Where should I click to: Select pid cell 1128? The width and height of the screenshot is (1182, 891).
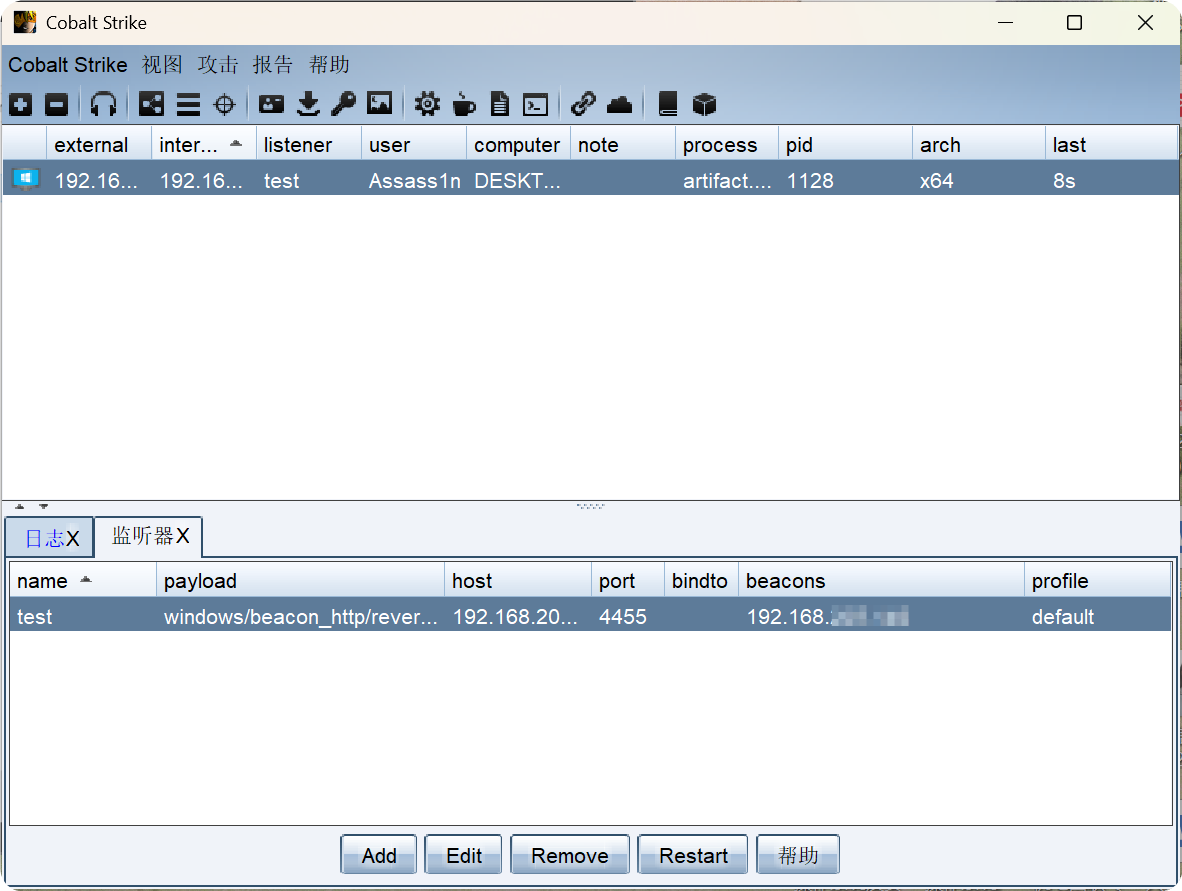846,181
